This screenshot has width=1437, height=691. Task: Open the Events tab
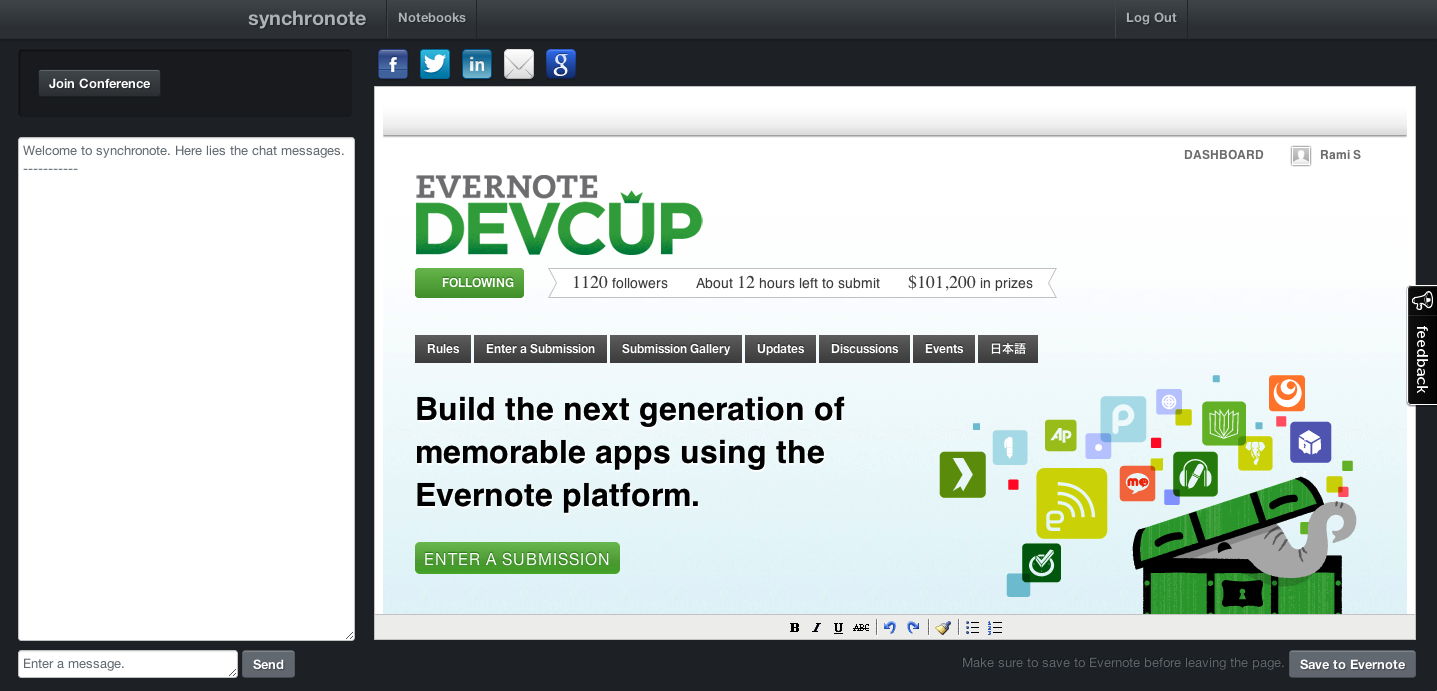[x=944, y=349]
